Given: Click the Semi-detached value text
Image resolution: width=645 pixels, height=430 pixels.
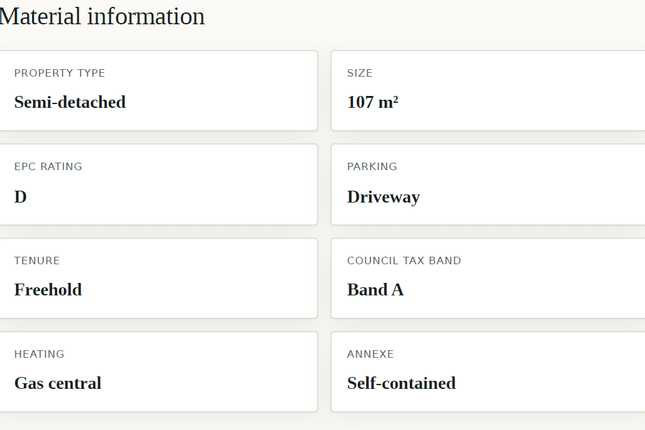Looking at the screenshot, I should pyautogui.click(x=70, y=102).
